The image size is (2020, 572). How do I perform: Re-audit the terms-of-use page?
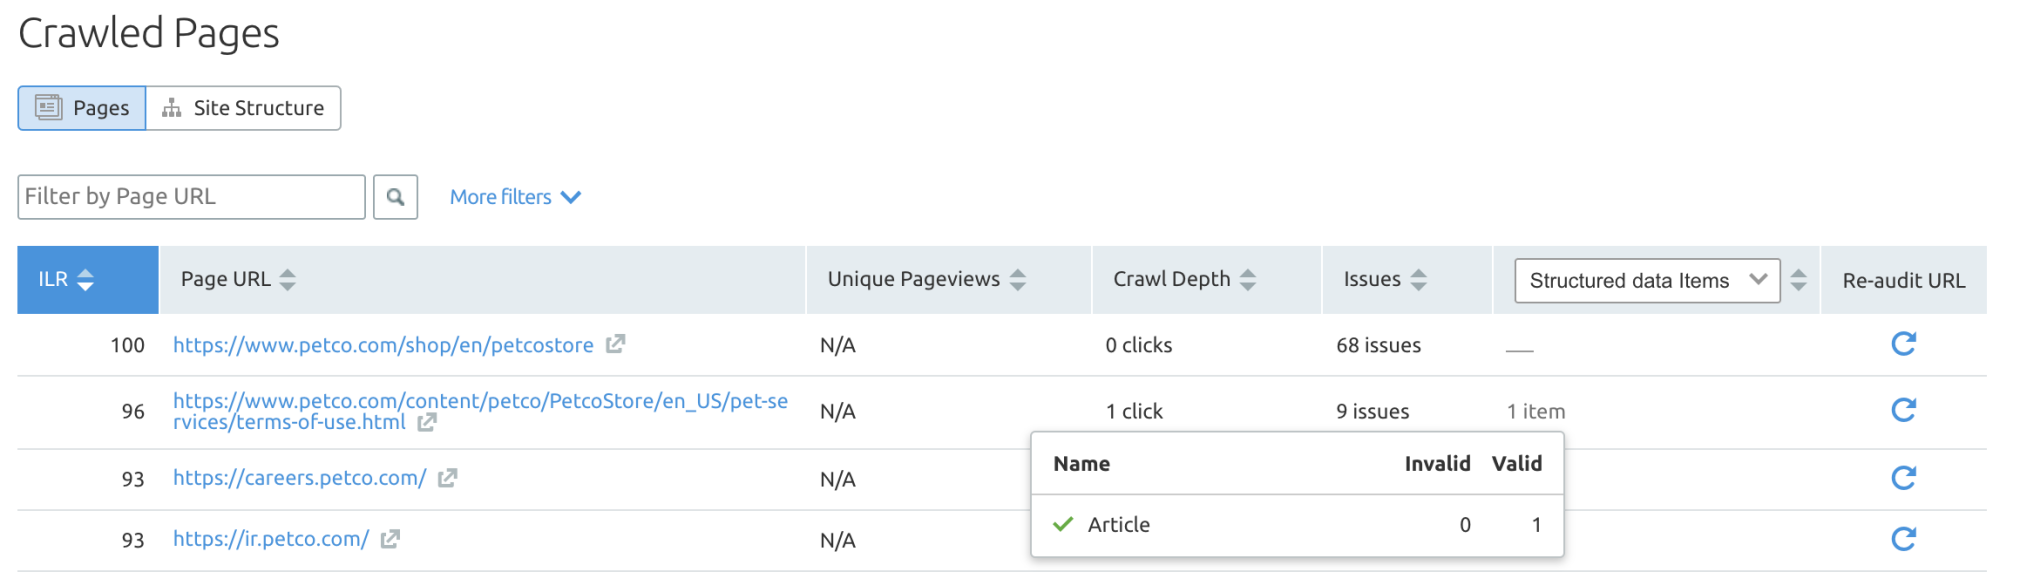coord(1903,410)
